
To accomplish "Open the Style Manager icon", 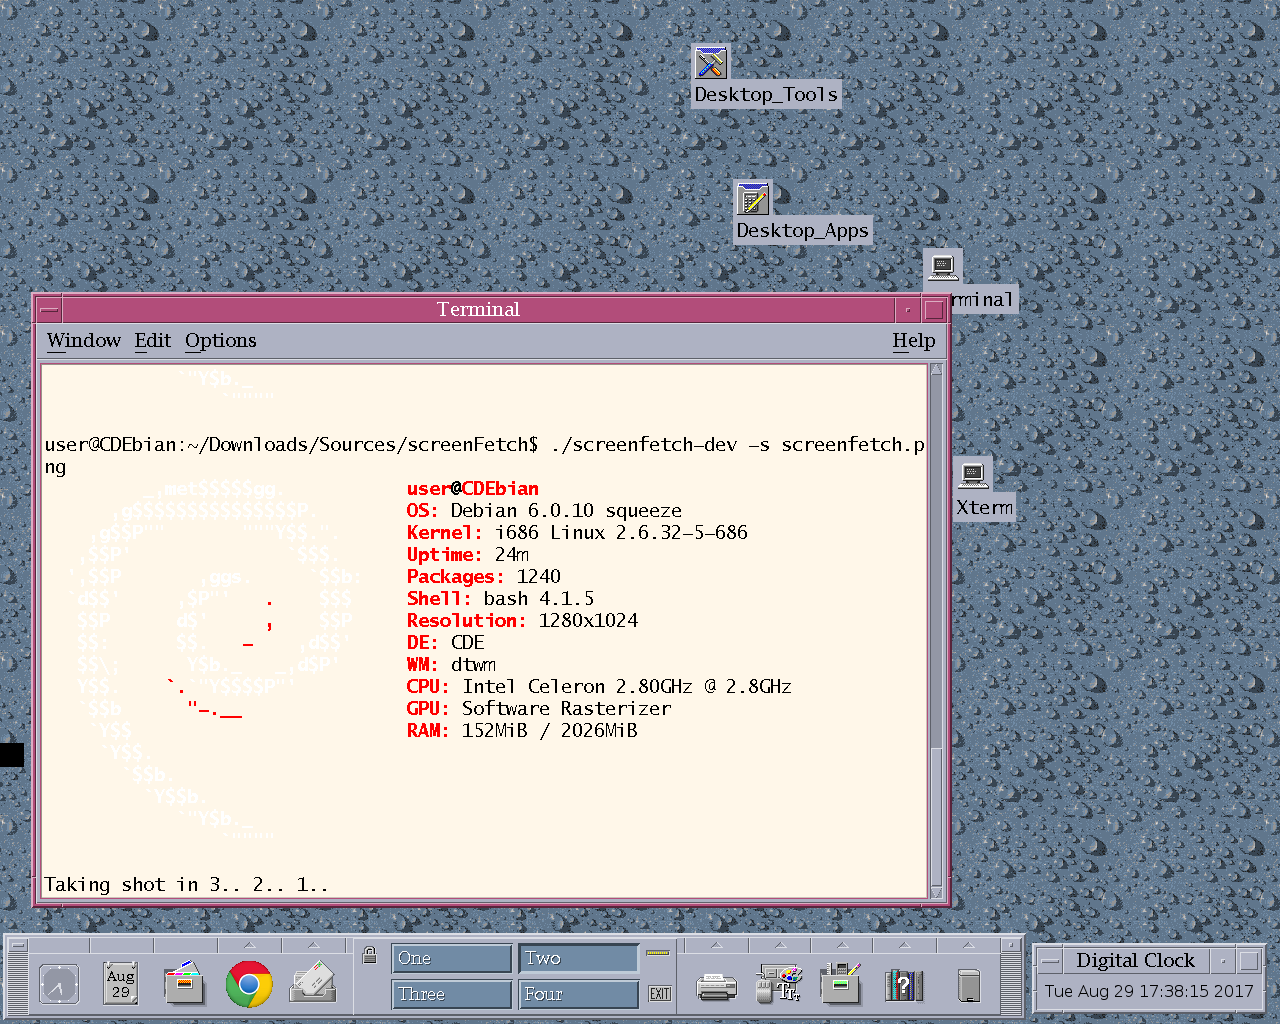I will point(779,984).
